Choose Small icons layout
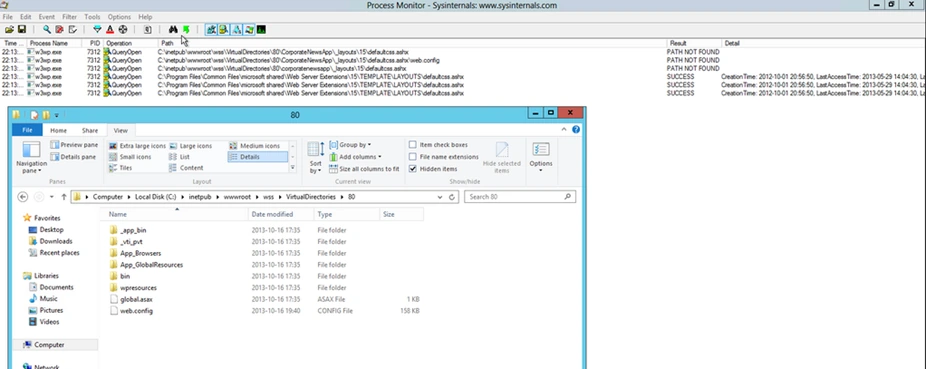 (x=131, y=157)
